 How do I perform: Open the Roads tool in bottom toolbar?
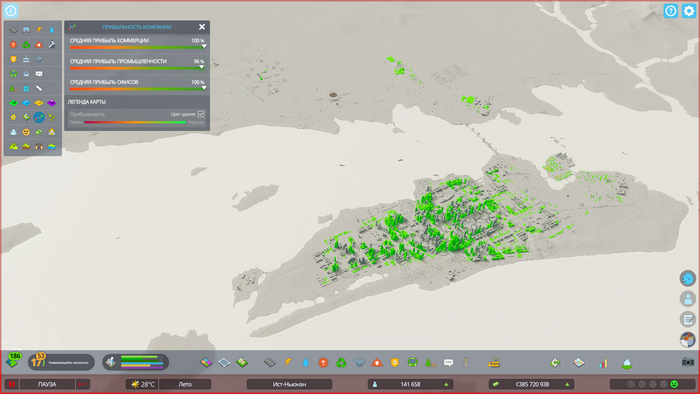pos(270,362)
